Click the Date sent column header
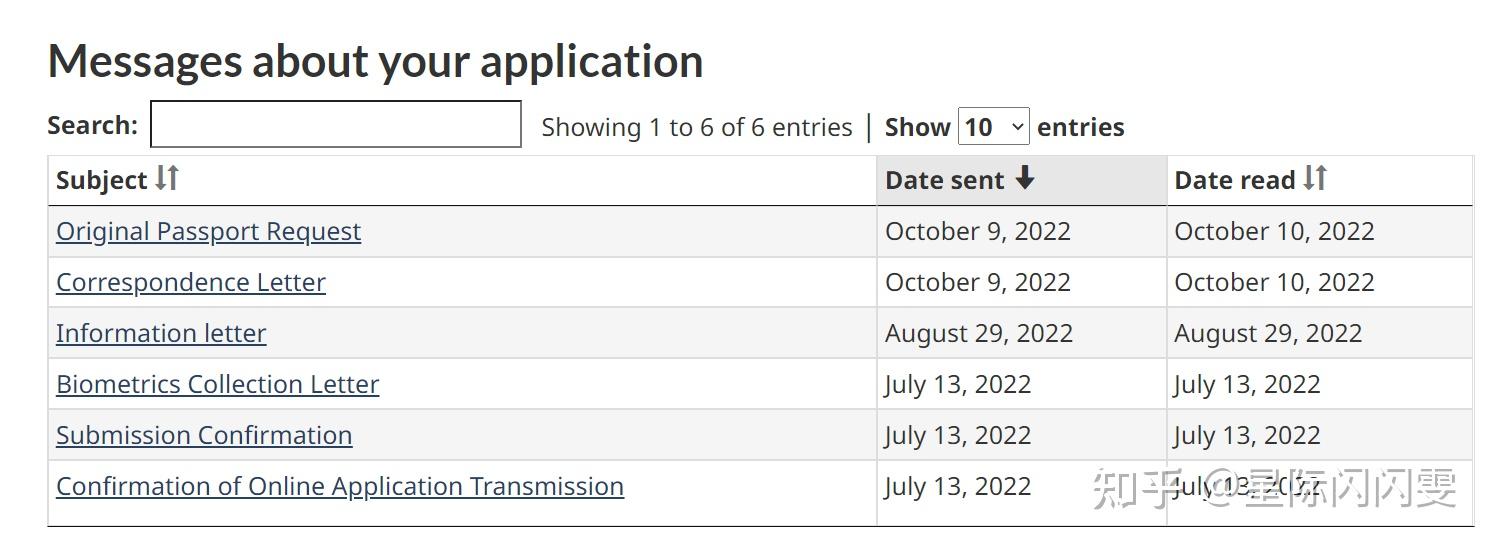1495x548 pixels. click(1022, 180)
